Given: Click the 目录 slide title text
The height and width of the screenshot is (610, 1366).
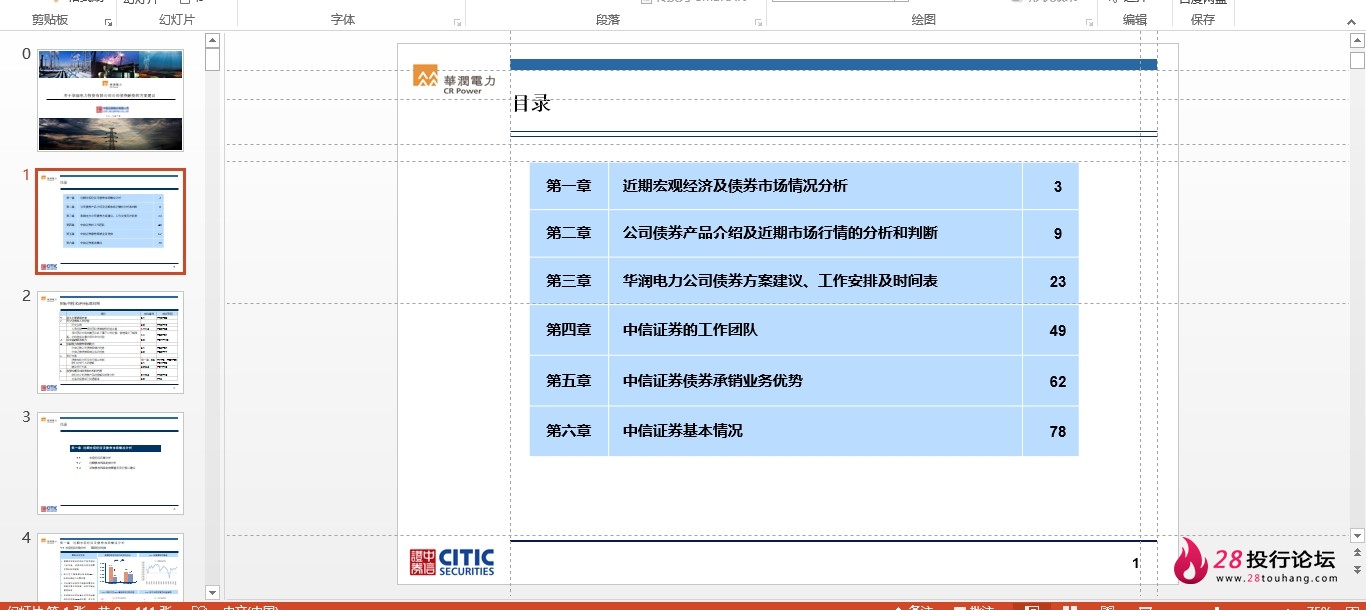Looking at the screenshot, I should (532, 103).
